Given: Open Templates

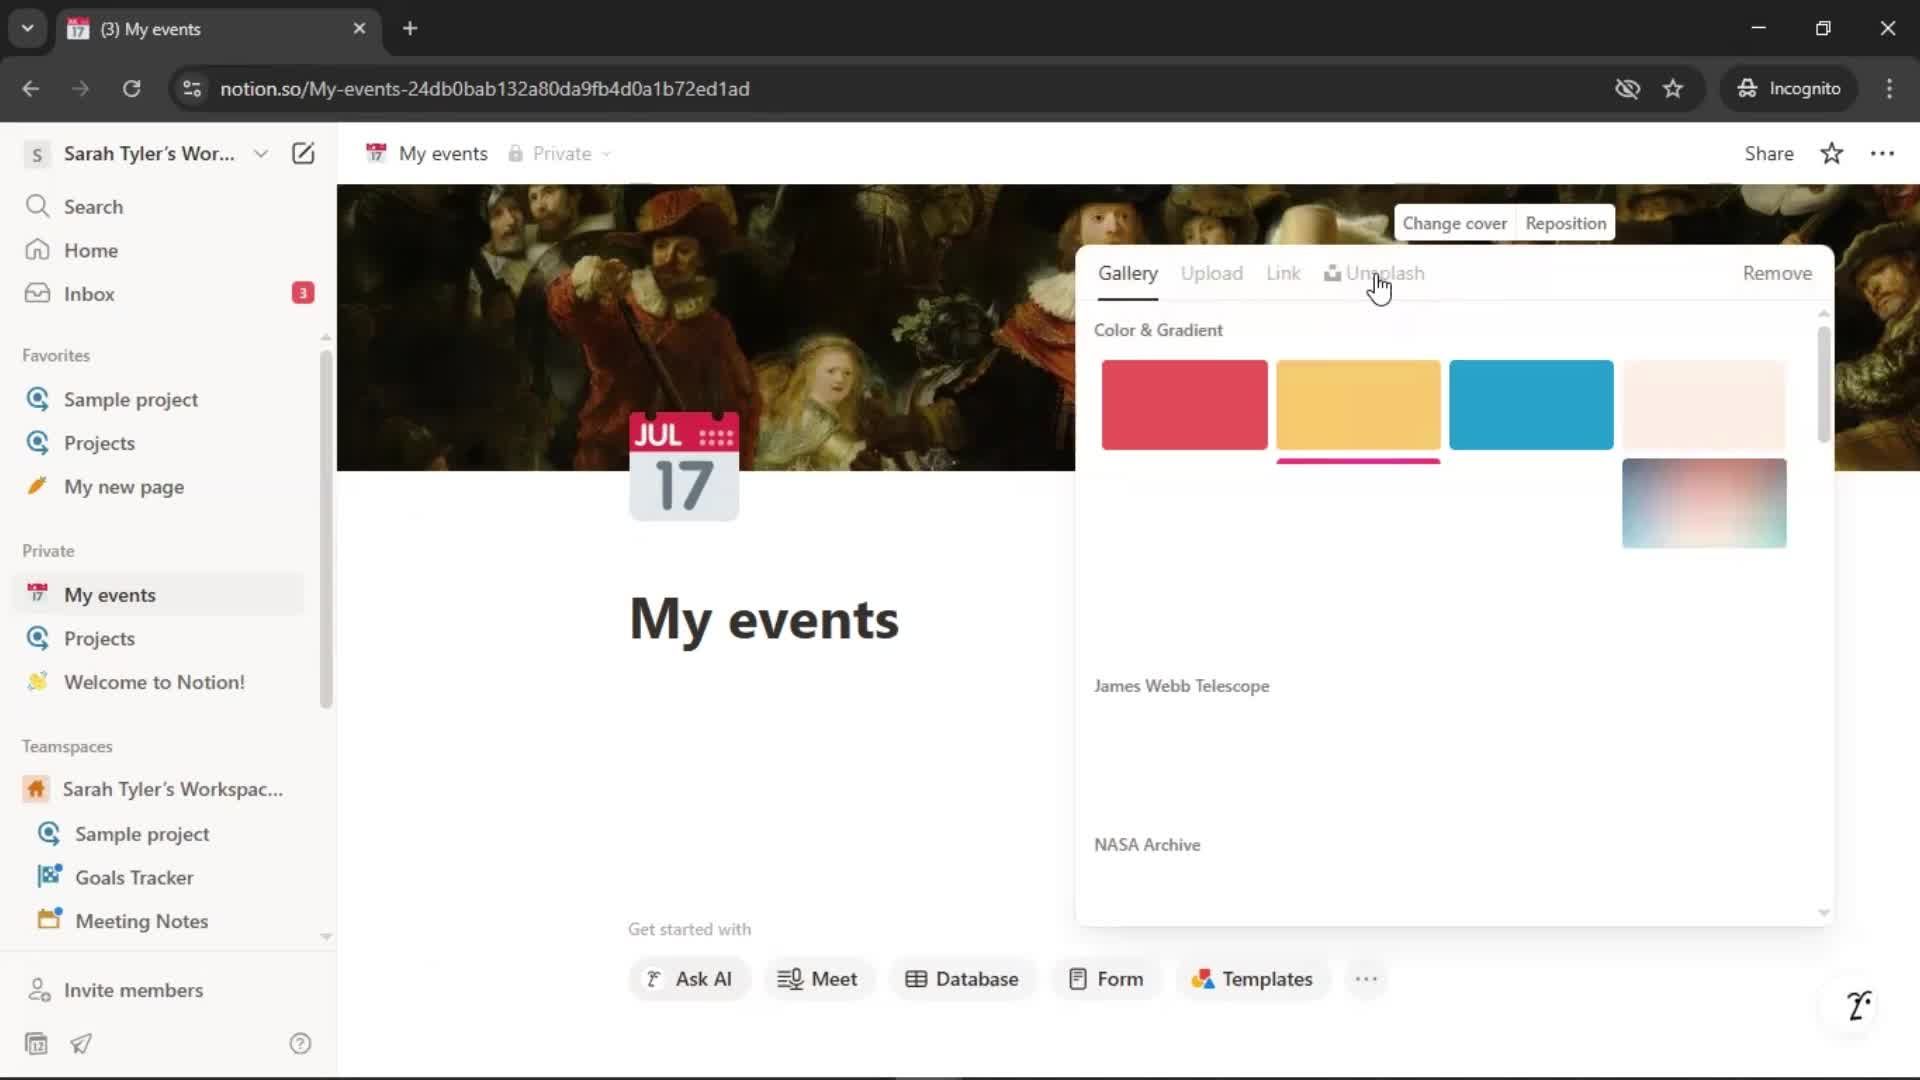Looking at the screenshot, I should [x=1252, y=979].
